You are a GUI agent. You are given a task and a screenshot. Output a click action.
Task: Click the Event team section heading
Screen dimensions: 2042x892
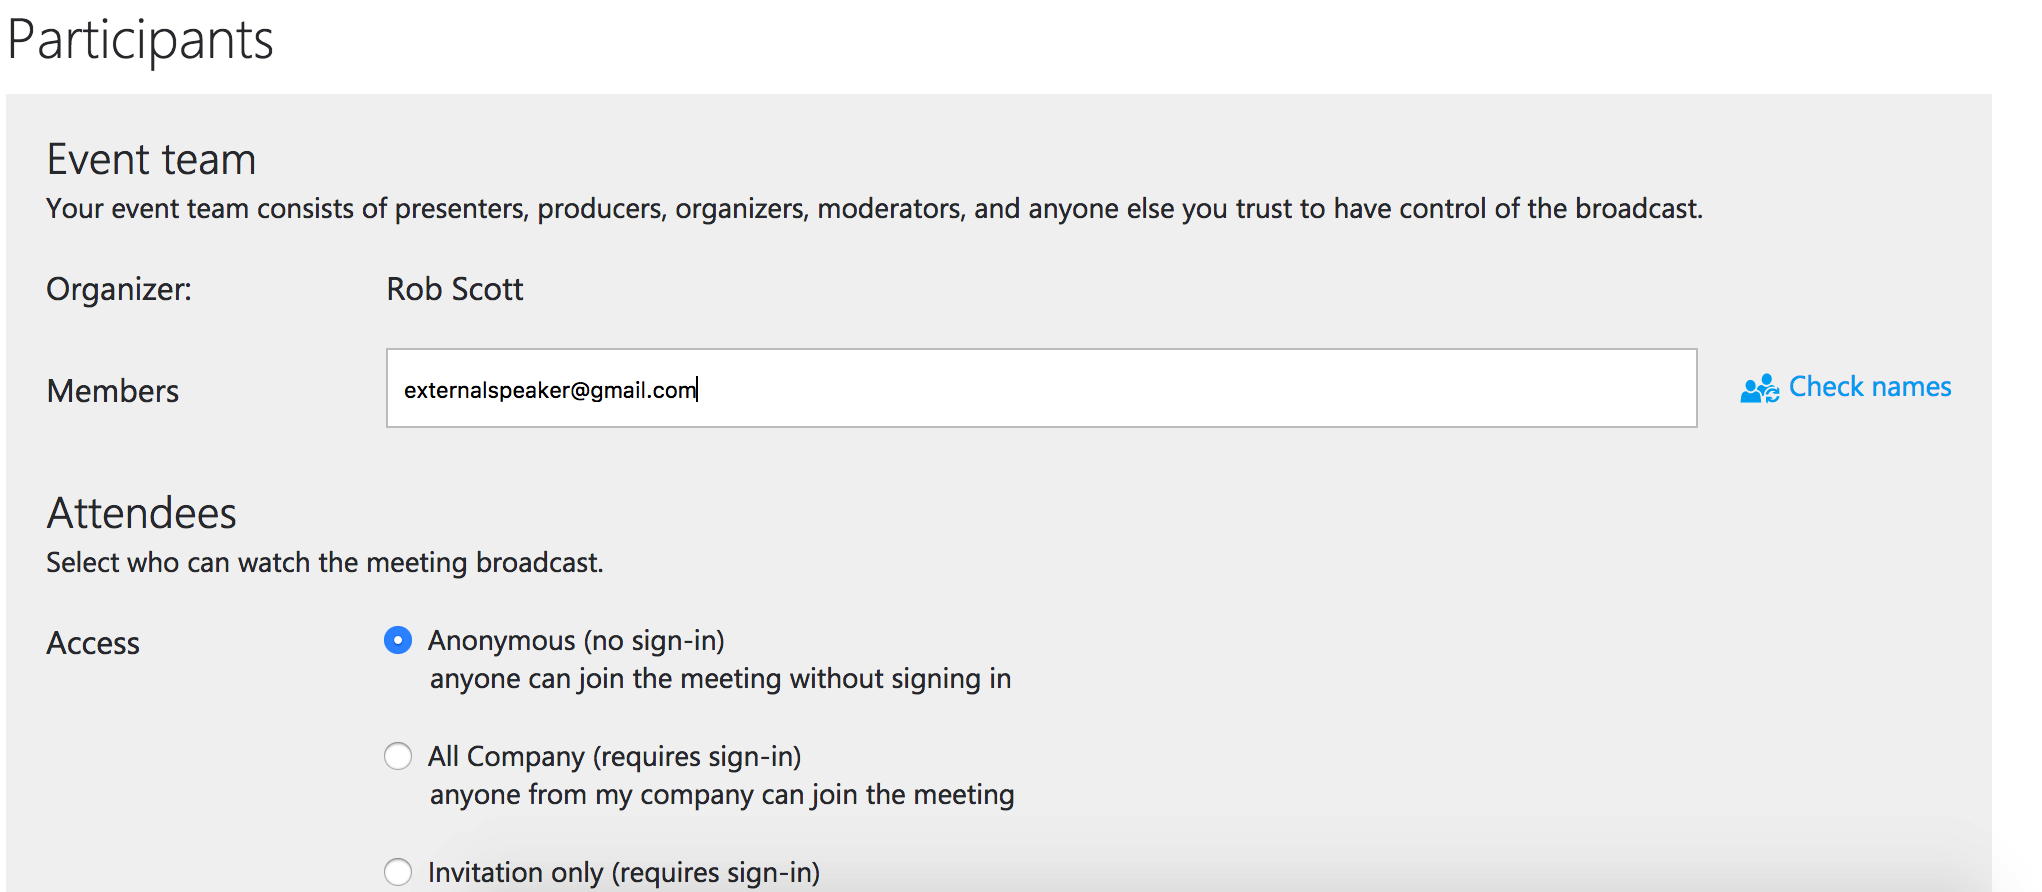[151, 159]
